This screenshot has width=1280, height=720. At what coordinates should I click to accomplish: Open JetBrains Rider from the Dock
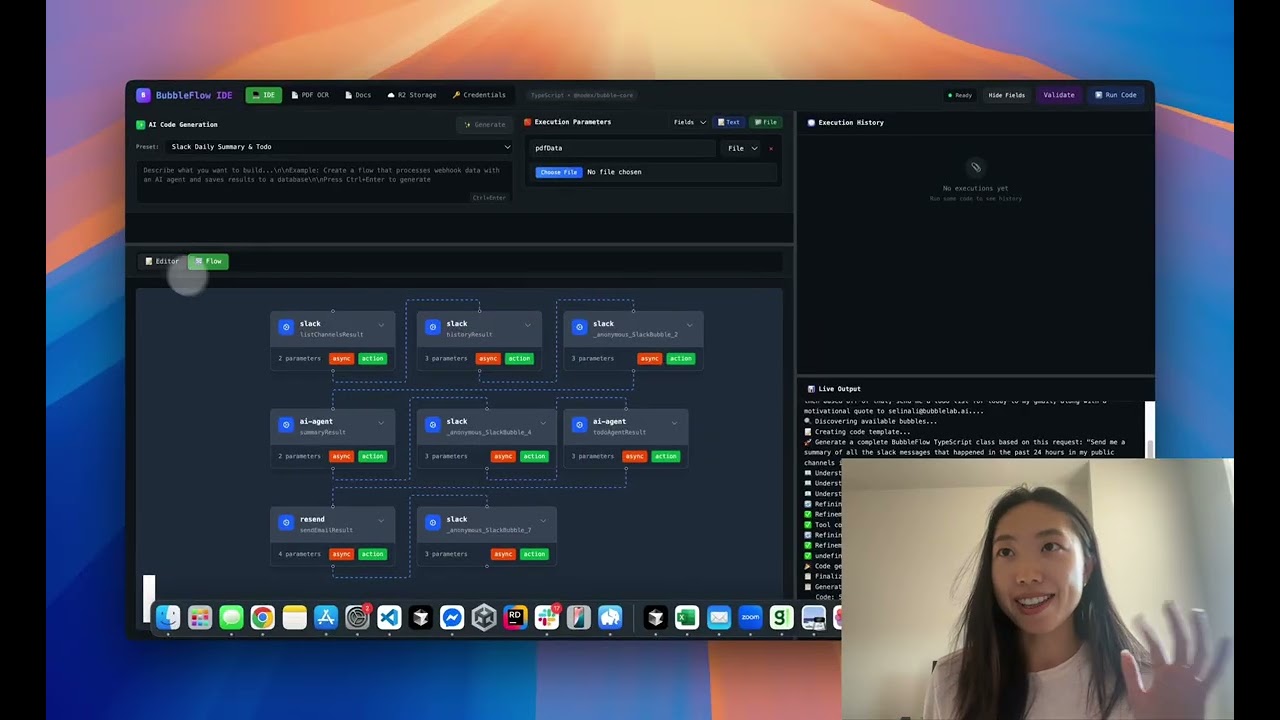pyautogui.click(x=515, y=618)
